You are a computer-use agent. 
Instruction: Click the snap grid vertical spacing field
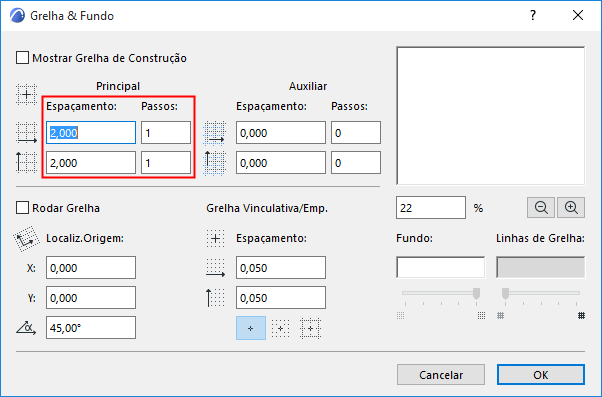pos(281,298)
